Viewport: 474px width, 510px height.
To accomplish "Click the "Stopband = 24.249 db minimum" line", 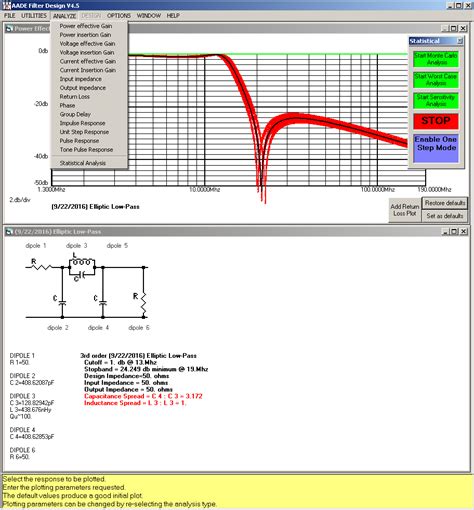I will click(x=146, y=369).
